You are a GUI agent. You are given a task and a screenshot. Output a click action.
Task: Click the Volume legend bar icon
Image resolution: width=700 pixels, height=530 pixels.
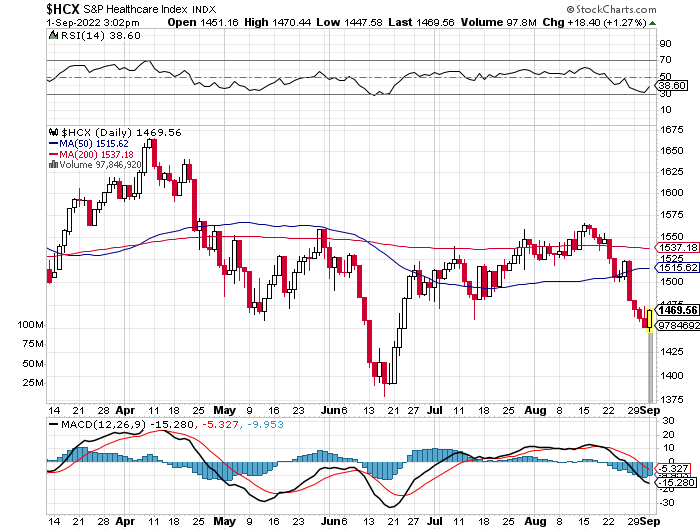point(53,166)
